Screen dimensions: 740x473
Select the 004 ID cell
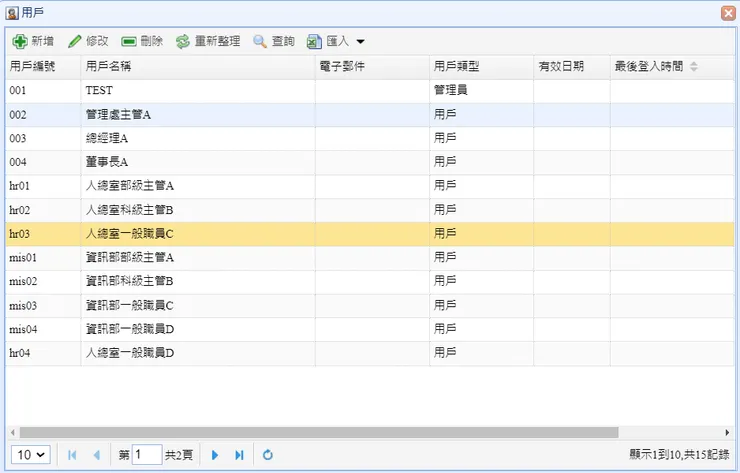[43, 162]
